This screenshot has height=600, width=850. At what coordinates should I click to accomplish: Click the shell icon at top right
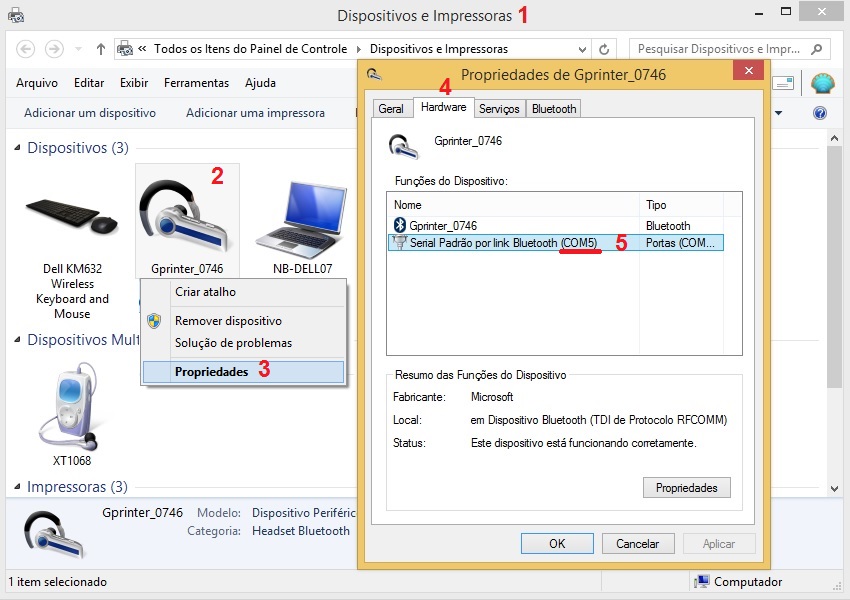click(x=822, y=83)
